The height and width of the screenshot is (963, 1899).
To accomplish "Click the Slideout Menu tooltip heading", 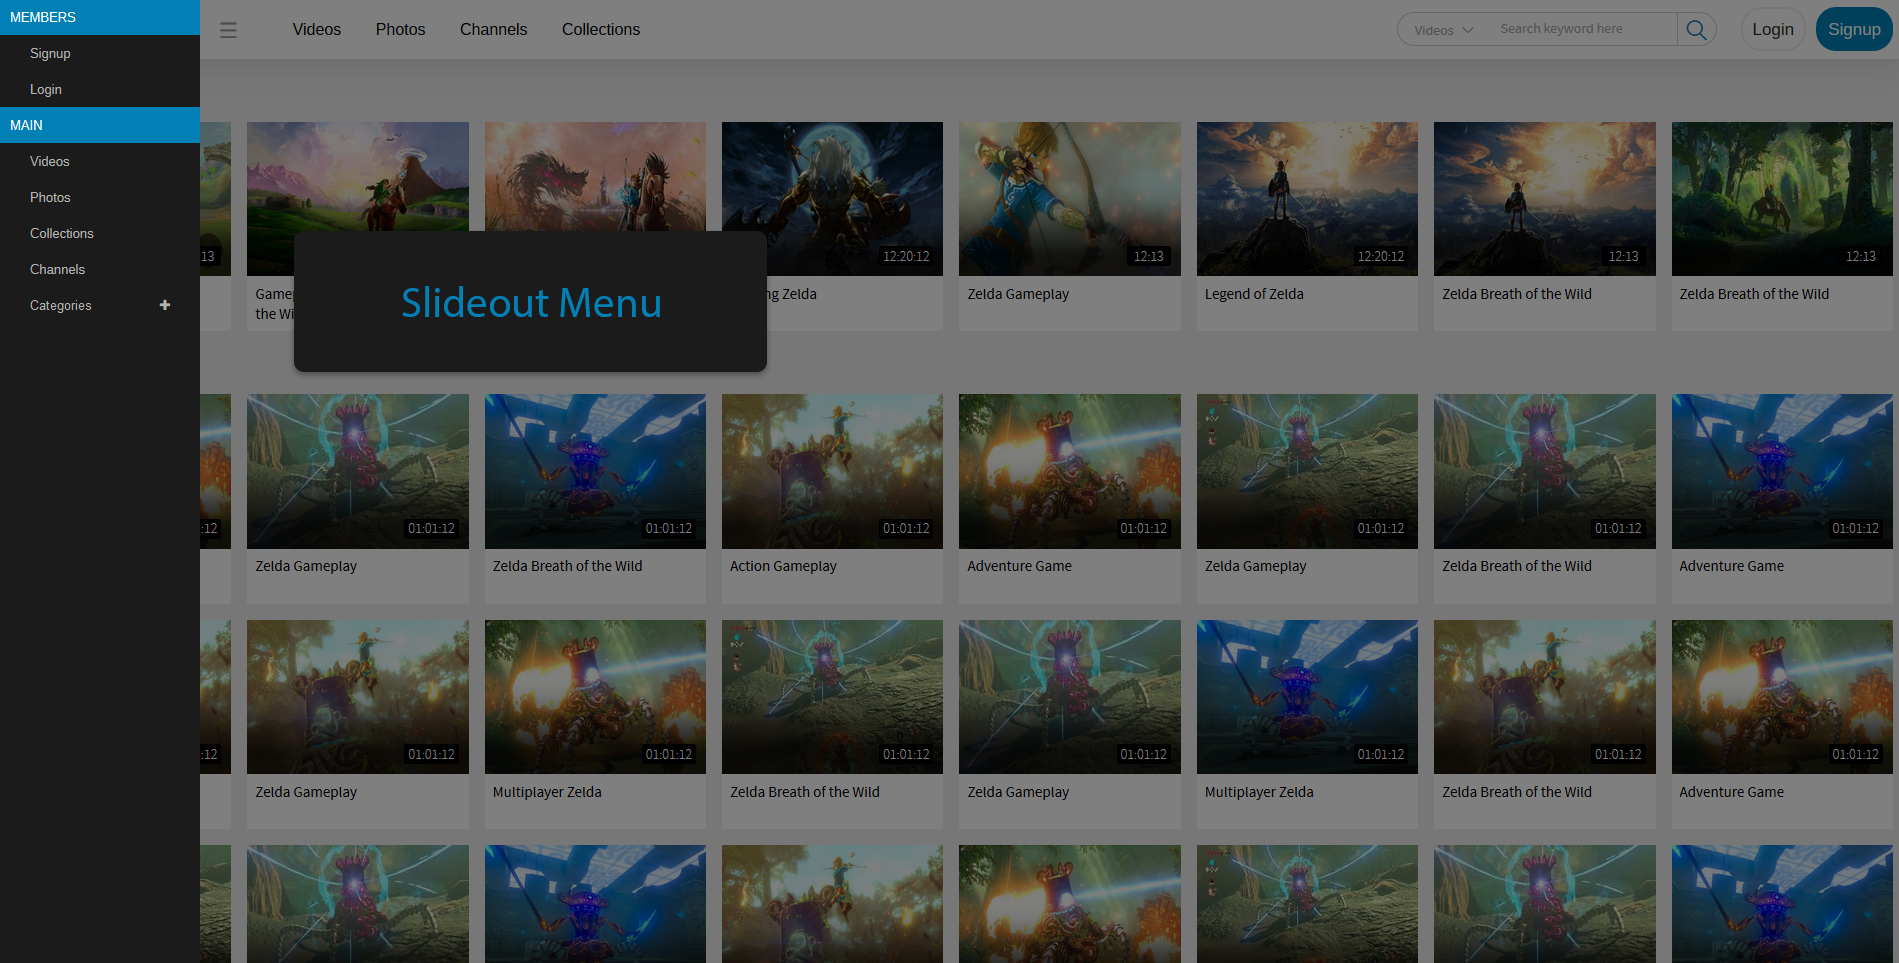I will [x=531, y=302].
